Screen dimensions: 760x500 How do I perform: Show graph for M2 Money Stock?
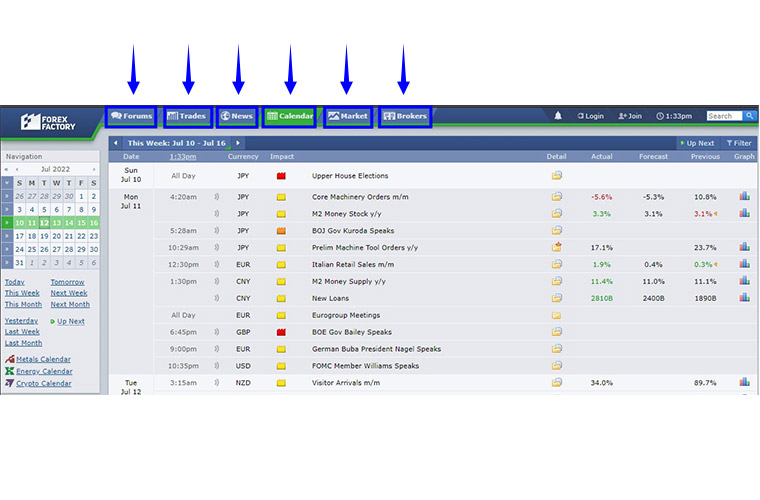pos(744,213)
